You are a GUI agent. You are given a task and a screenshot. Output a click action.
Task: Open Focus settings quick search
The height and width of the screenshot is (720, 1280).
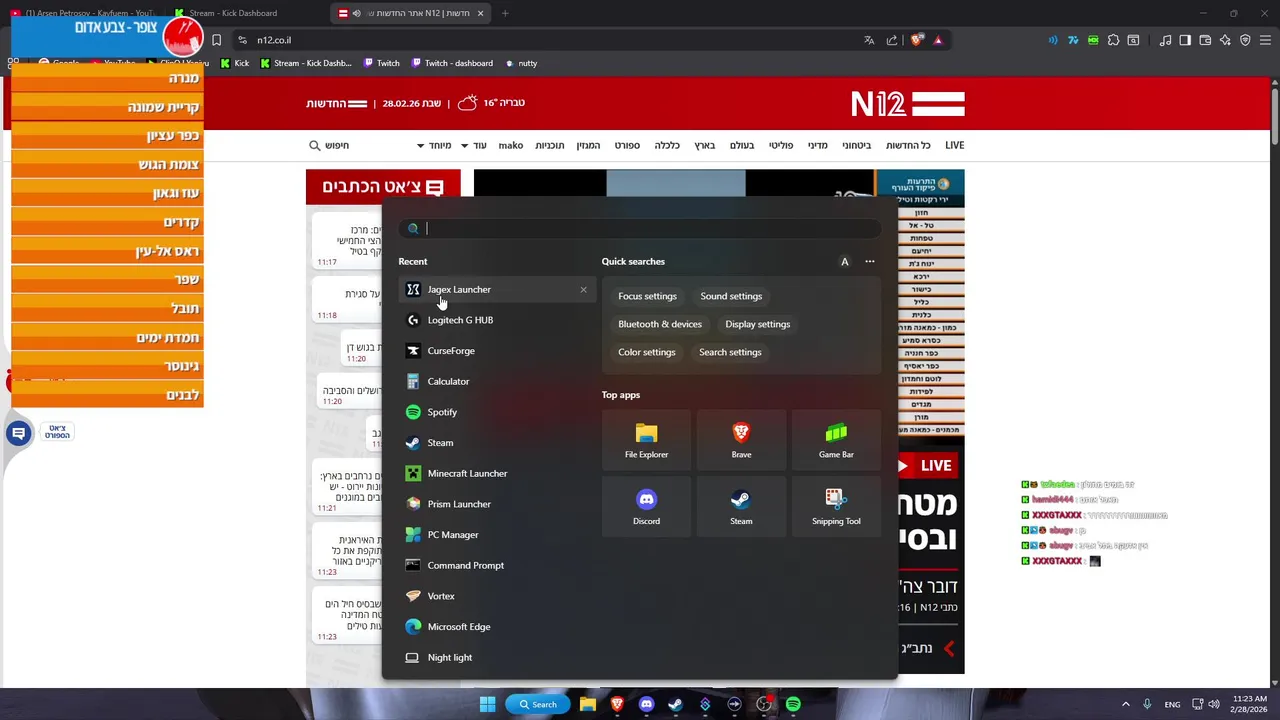click(x=647, y=296)
